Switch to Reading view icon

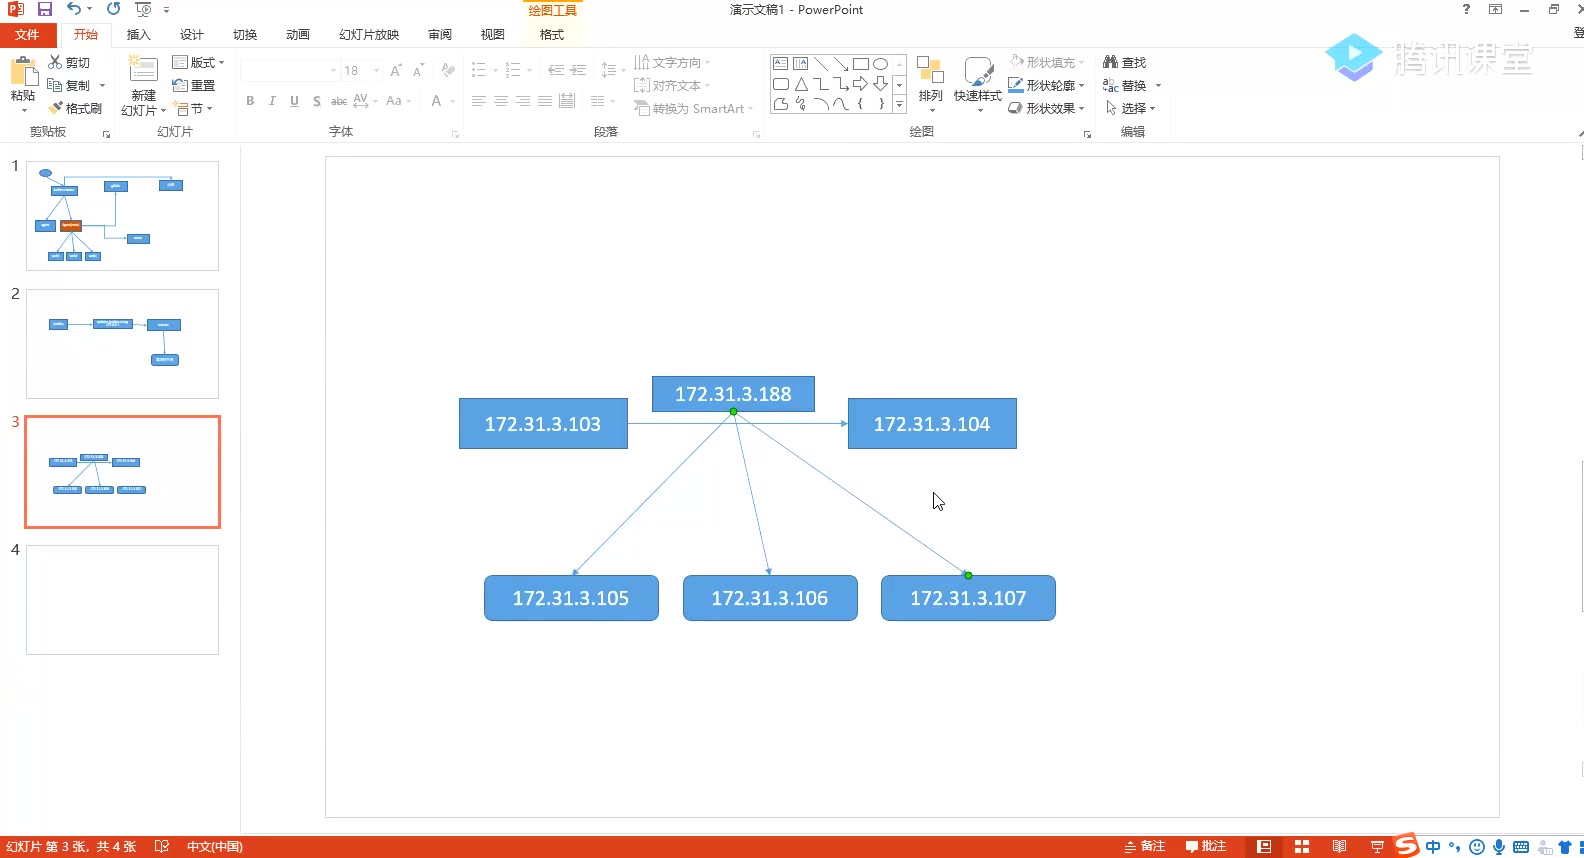pyautogui.click(x=1339, y=846)
